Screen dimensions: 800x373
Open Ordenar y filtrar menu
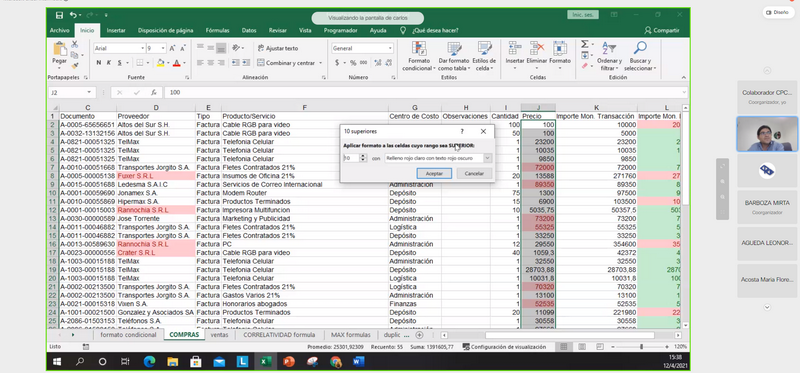coord(609,57)
